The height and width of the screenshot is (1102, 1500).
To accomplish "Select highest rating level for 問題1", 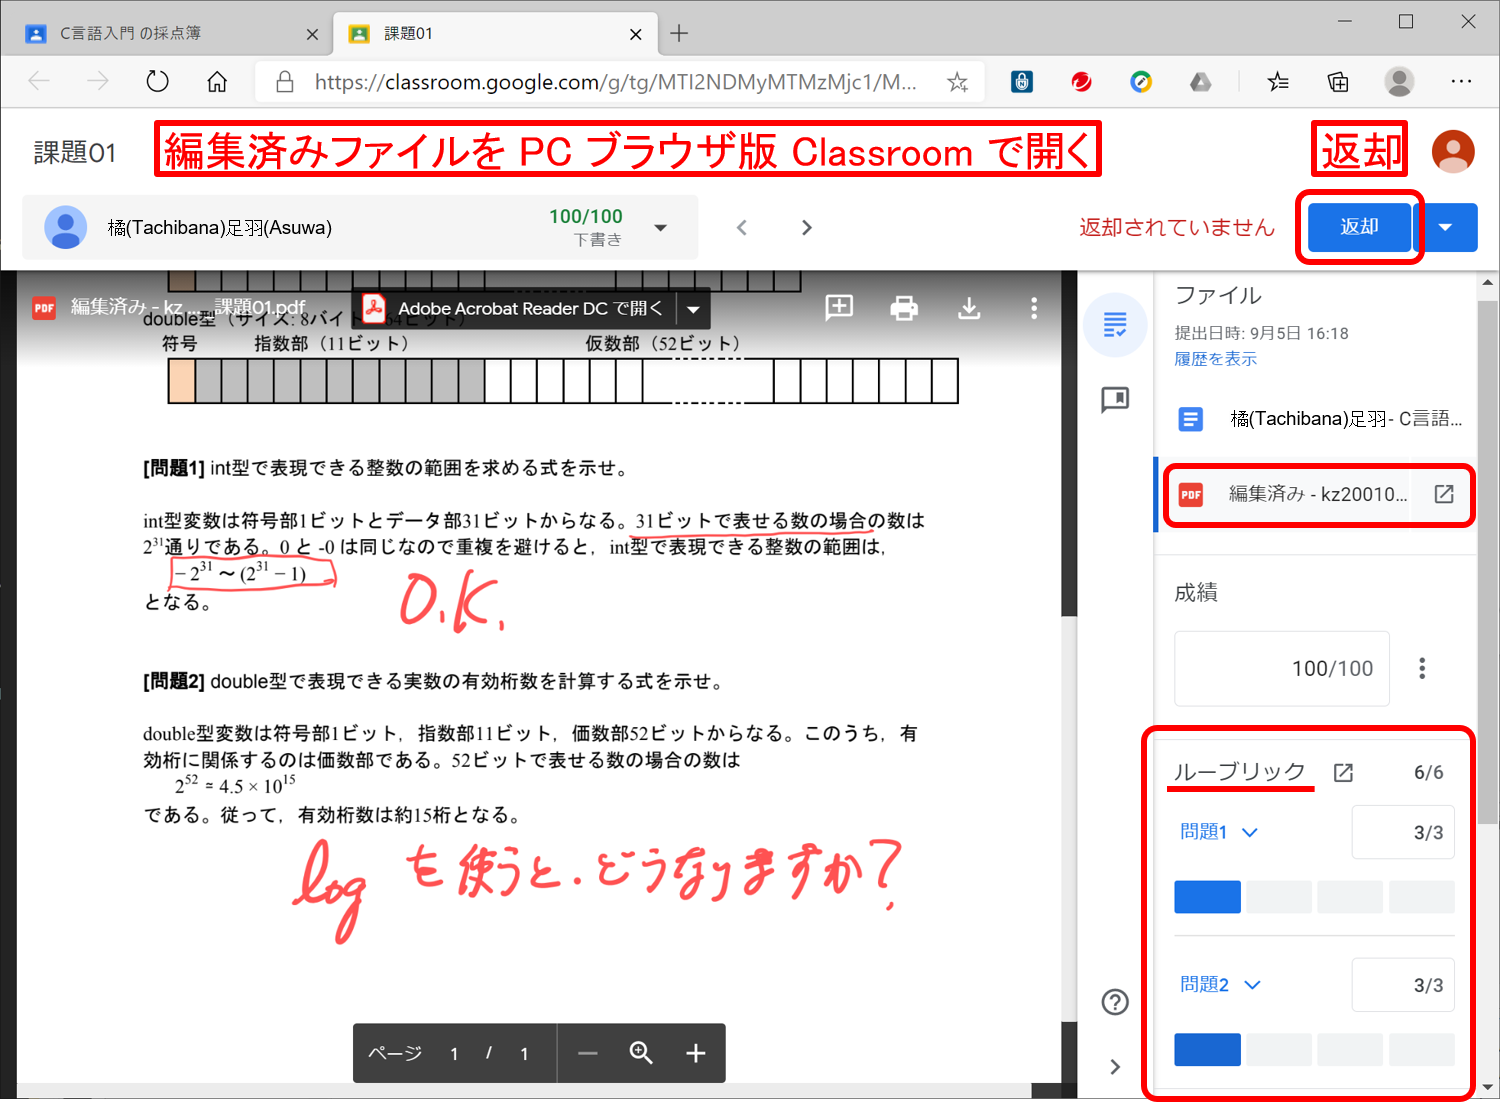I will point(1207,897).
